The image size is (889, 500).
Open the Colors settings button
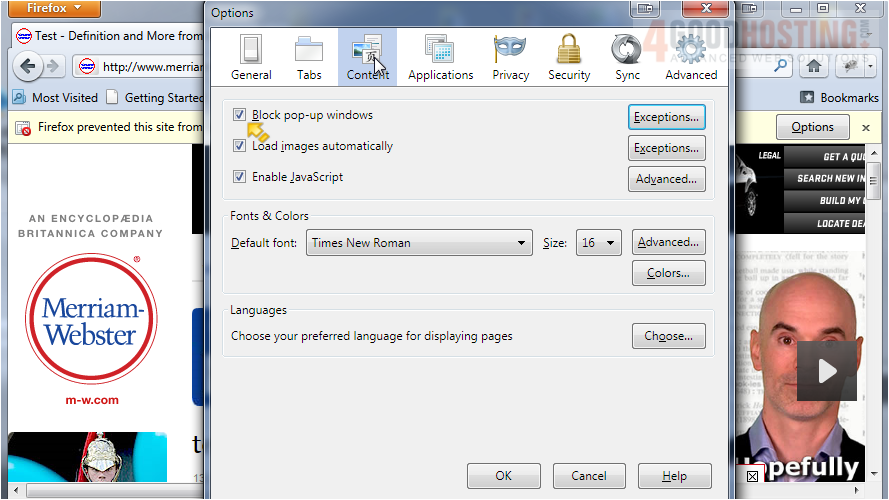(668, 273)
